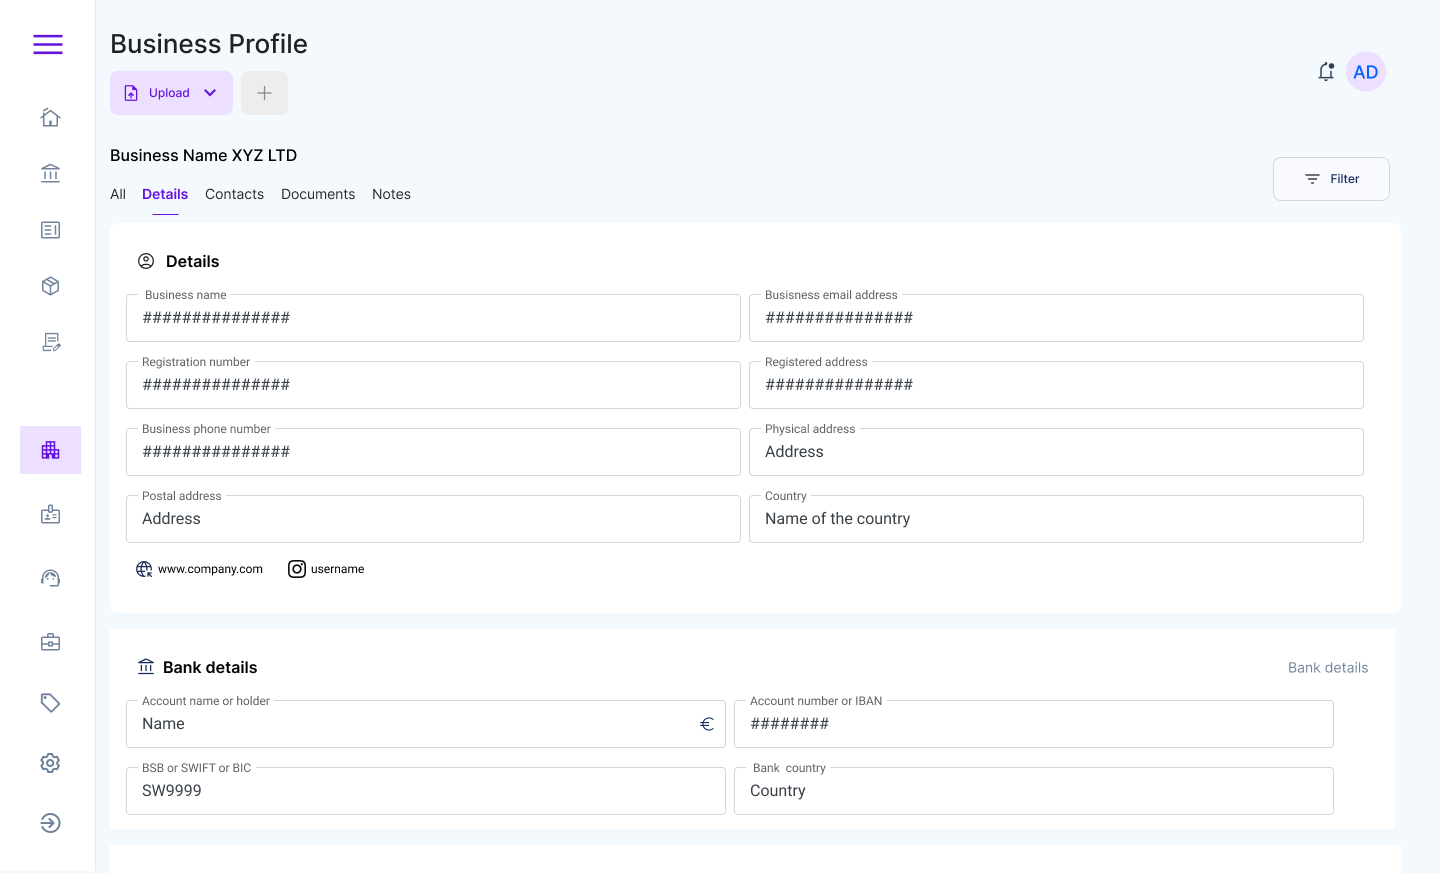Viewport: 1440px width, 873px height.
Task: Open the headset support sidebar icon
Action: point(50,577)
